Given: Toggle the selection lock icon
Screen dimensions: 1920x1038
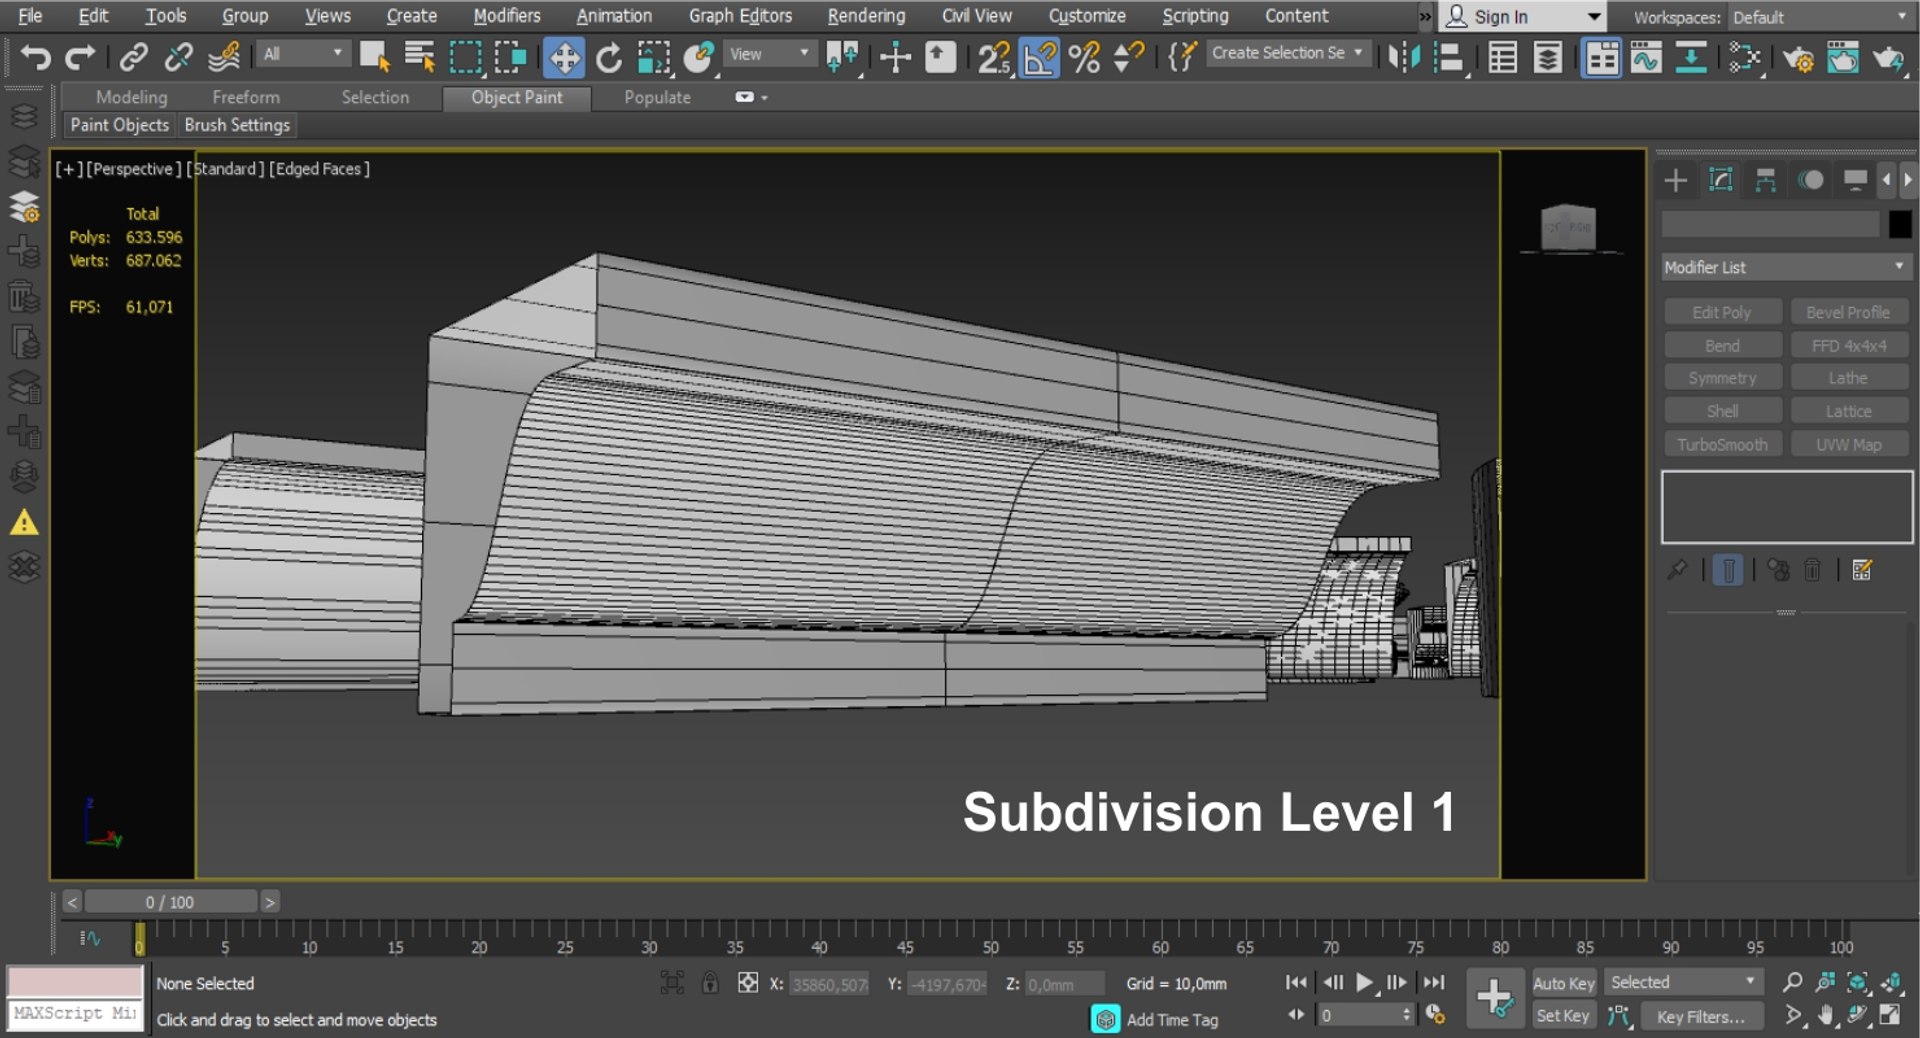Looking at the screenshot, I should (x=710, y=983).
